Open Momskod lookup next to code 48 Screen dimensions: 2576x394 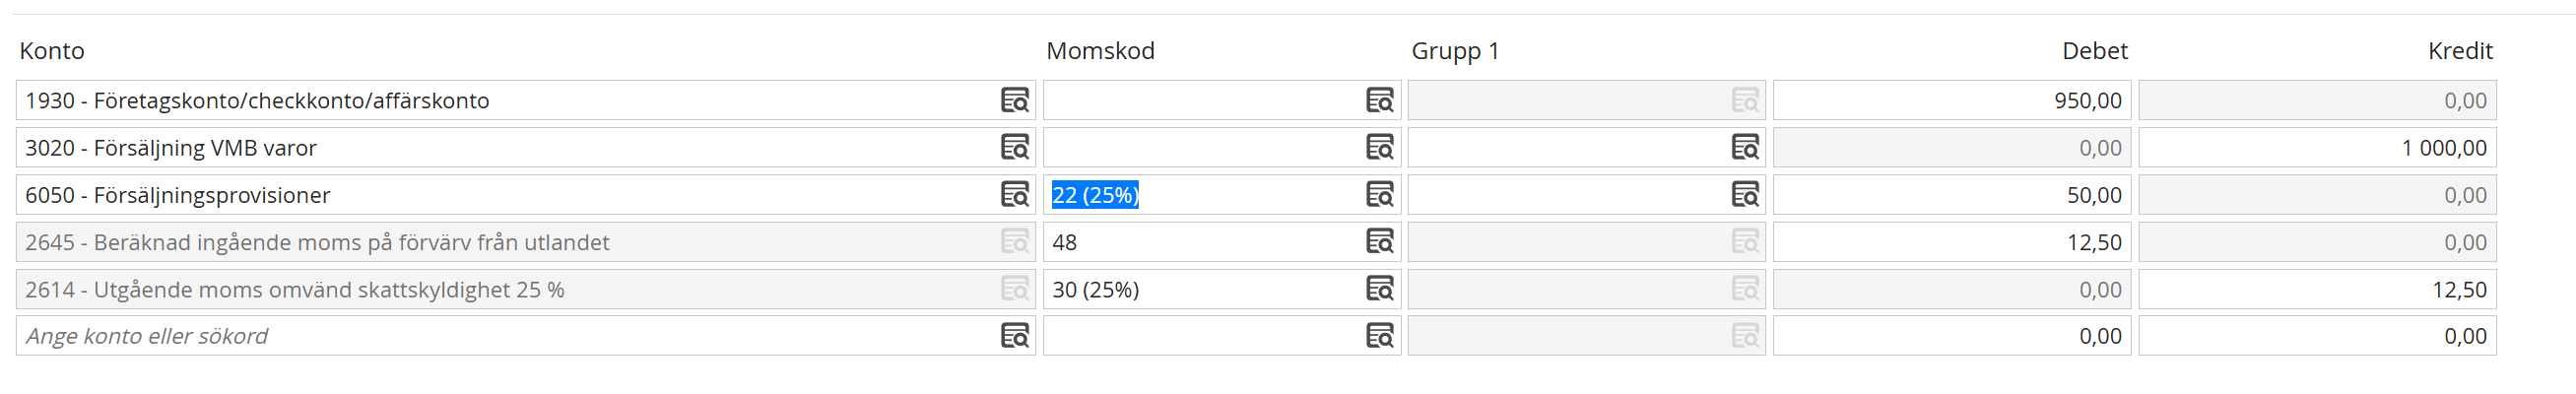[x=1379, y=241]
